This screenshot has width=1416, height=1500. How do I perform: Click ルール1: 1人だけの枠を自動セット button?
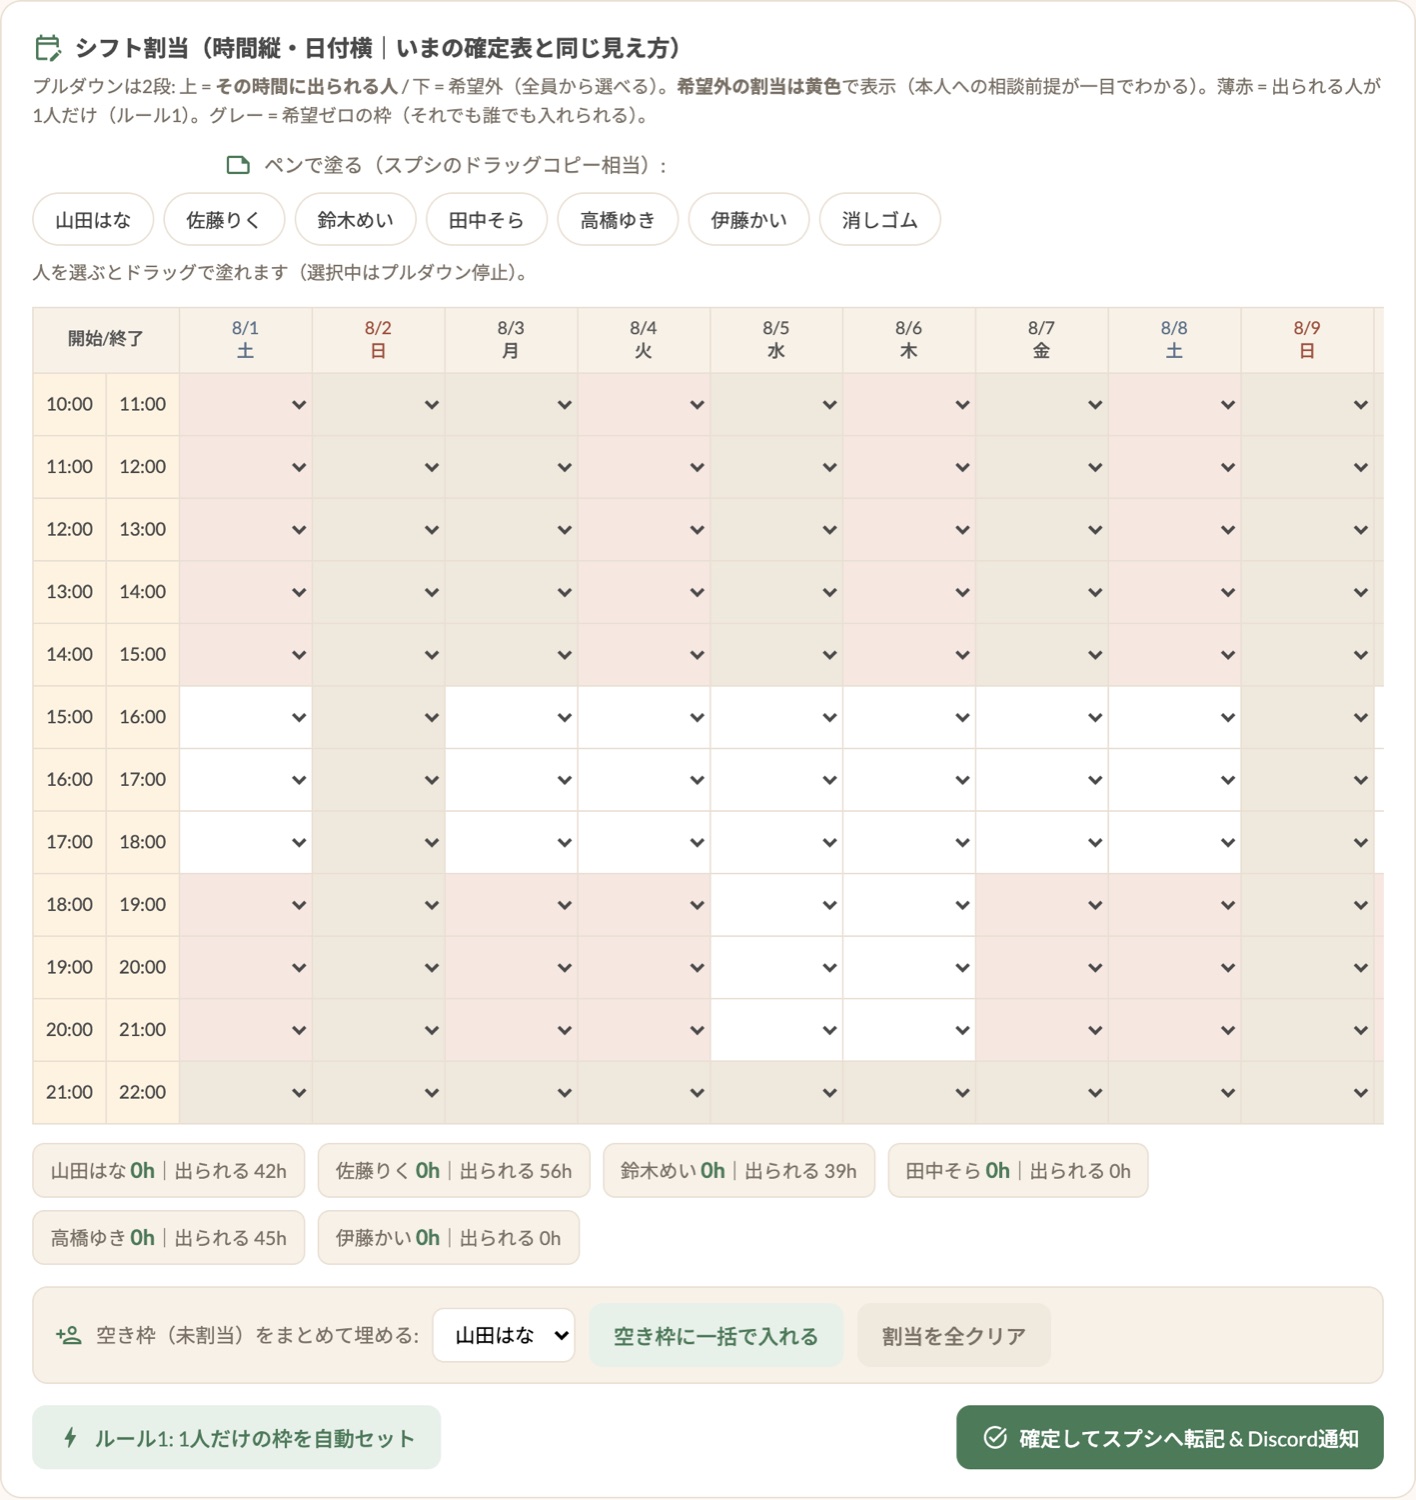(237, 1438)
